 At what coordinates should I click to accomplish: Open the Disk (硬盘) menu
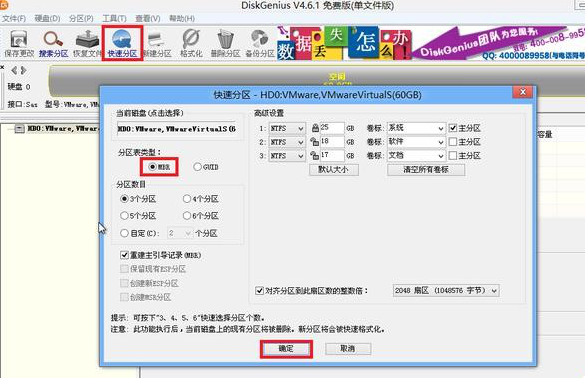pyautogui.click(x=47, y=18)
